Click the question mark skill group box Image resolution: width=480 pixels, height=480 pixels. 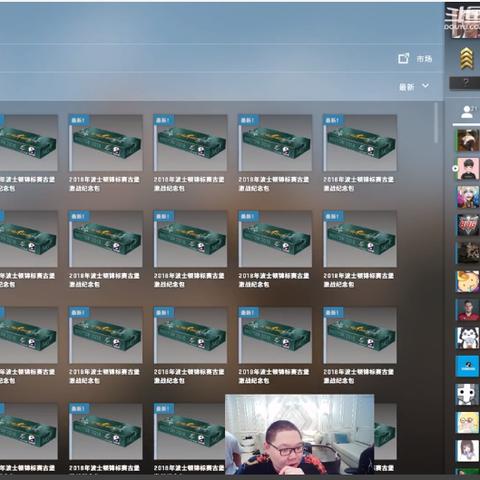(465, 83)
